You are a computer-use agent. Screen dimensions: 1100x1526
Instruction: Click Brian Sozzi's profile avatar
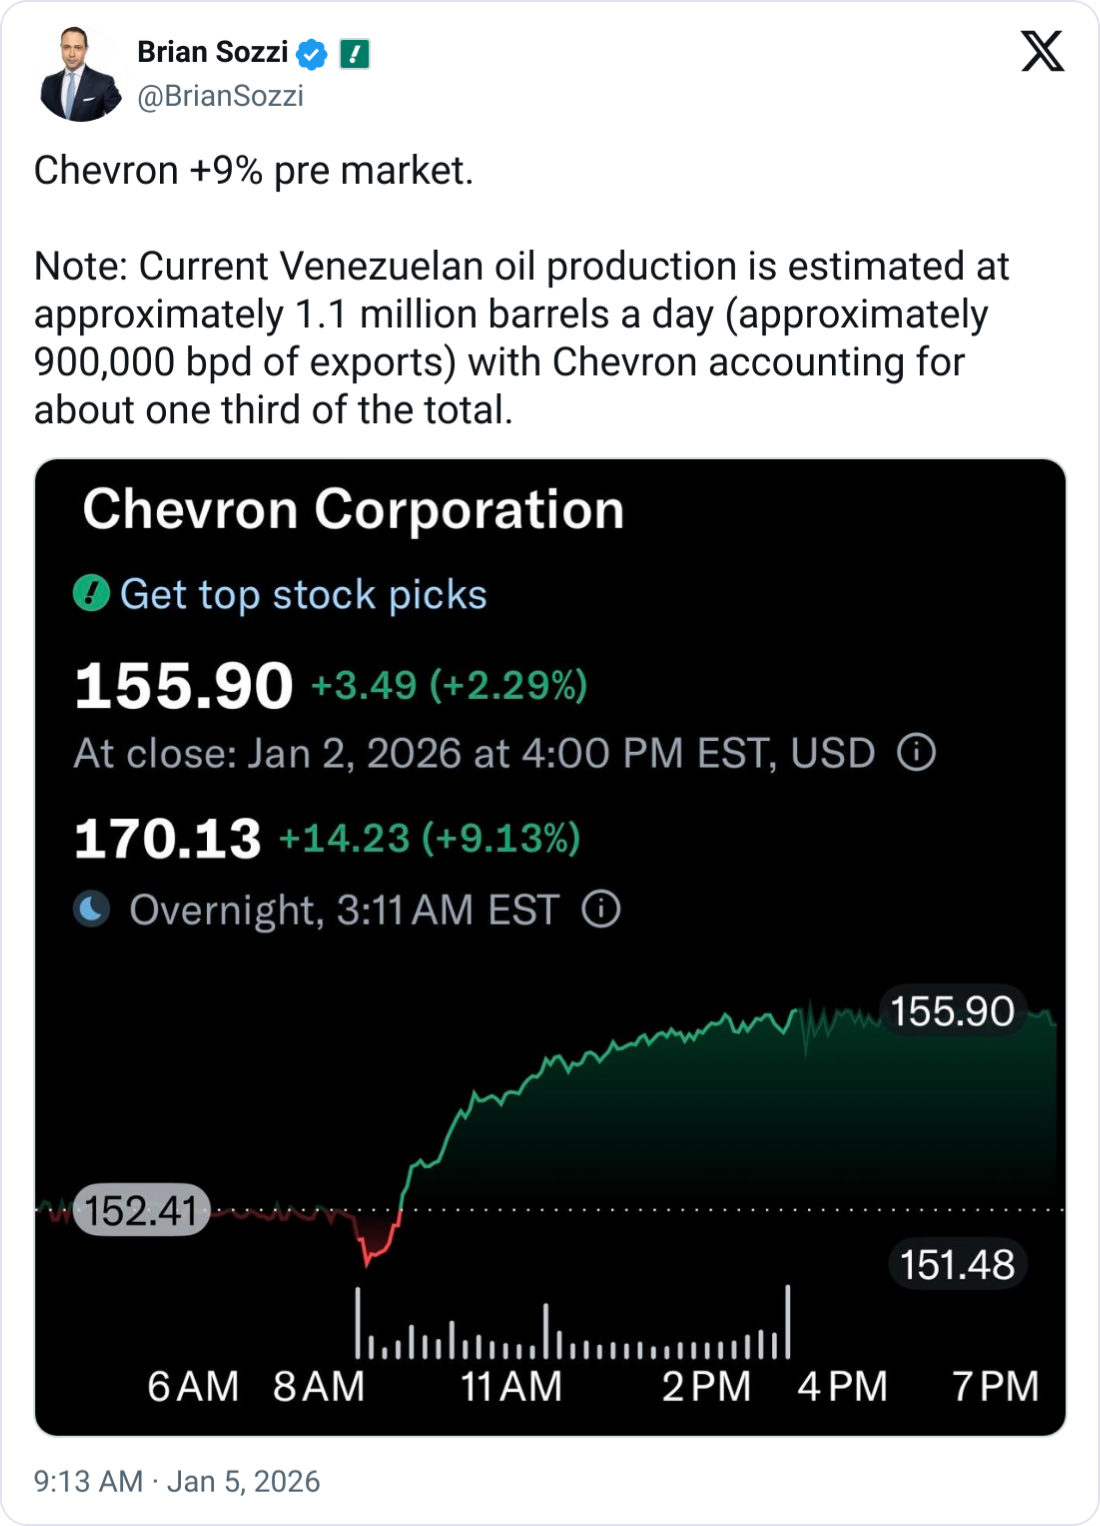point(79,76)
